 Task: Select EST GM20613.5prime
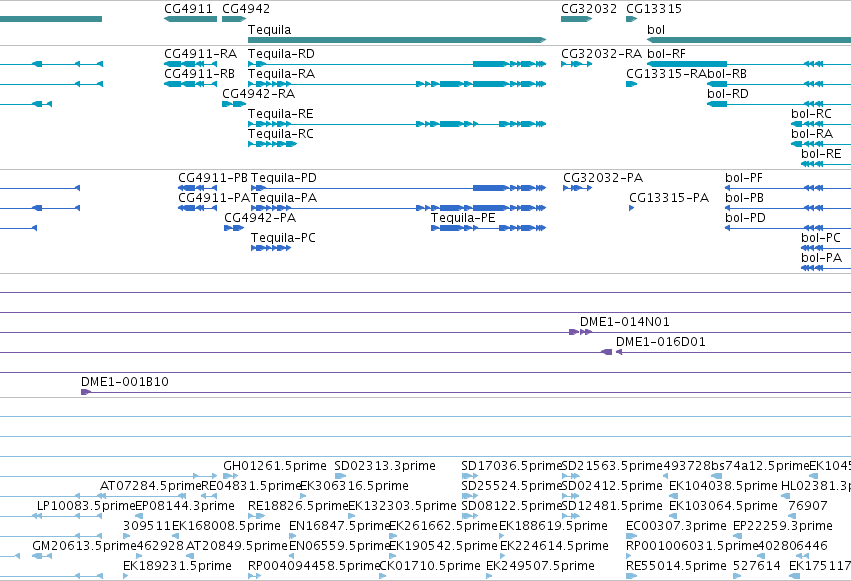[x=84, y=546]
